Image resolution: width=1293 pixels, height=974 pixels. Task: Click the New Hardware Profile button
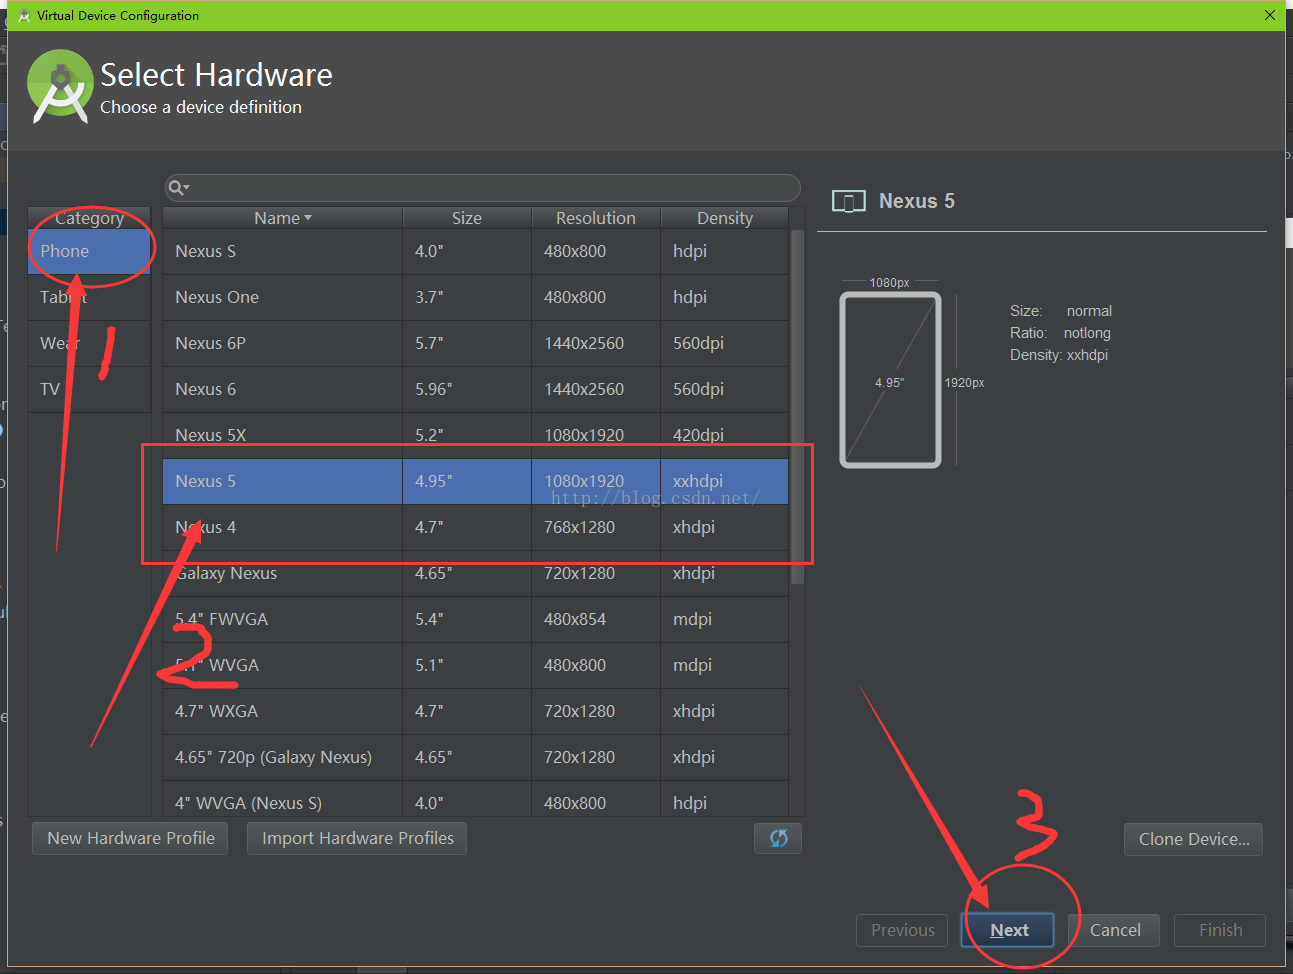[131, 838]
